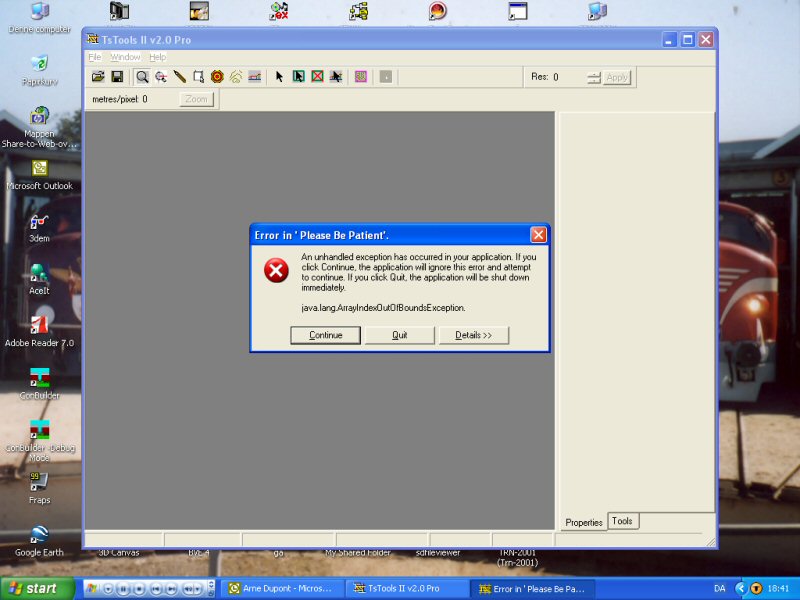Select the AceIt desktop shortcut

click(x=39, y=280)
